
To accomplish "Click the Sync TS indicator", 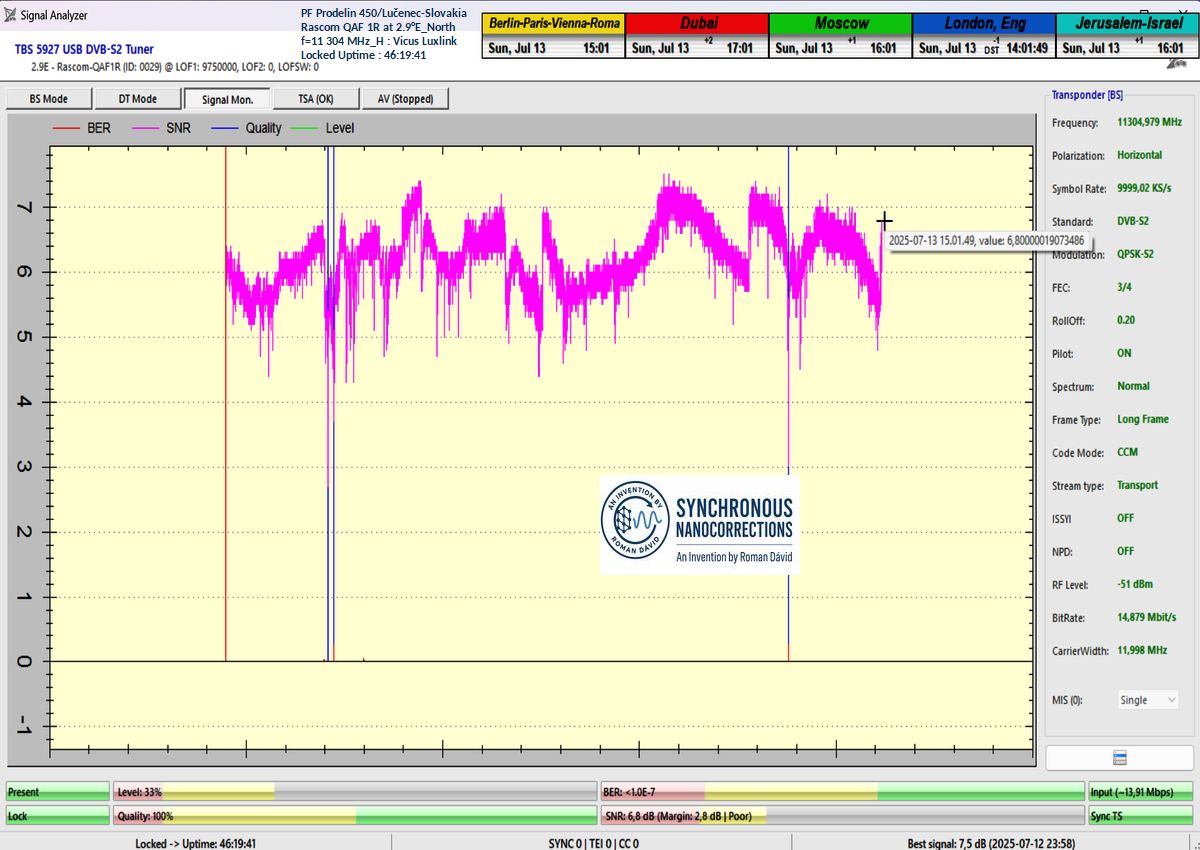I will pyautogui.click(x=1138, y=816).
